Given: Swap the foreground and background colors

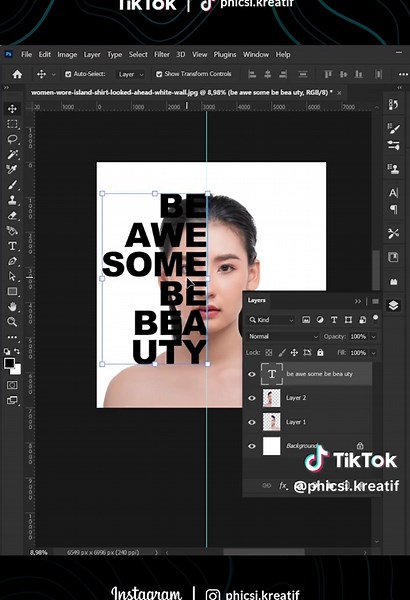Looking at the screenshot, I should pos(17,351).
